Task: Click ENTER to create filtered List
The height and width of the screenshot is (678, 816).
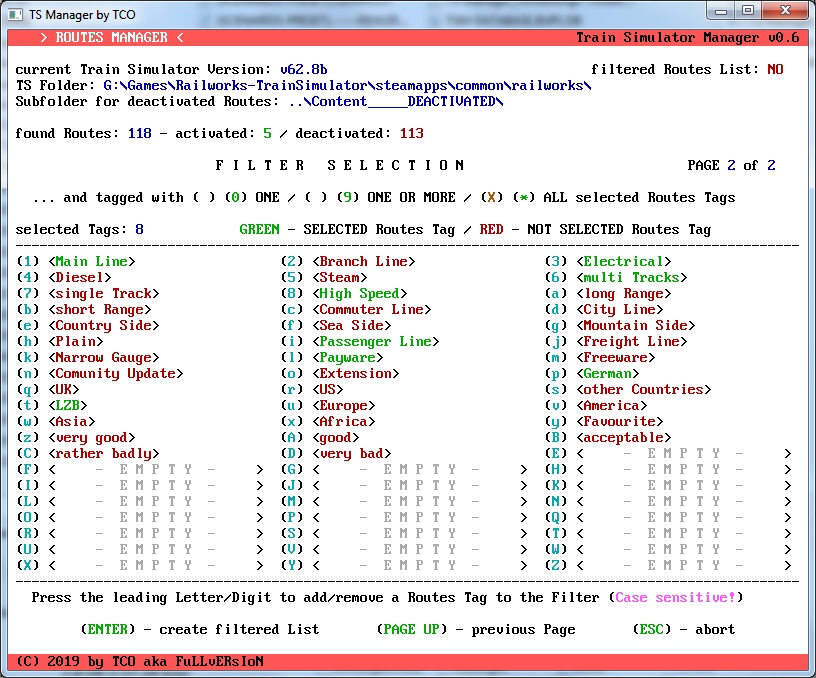Action: (x=200, y=630)
